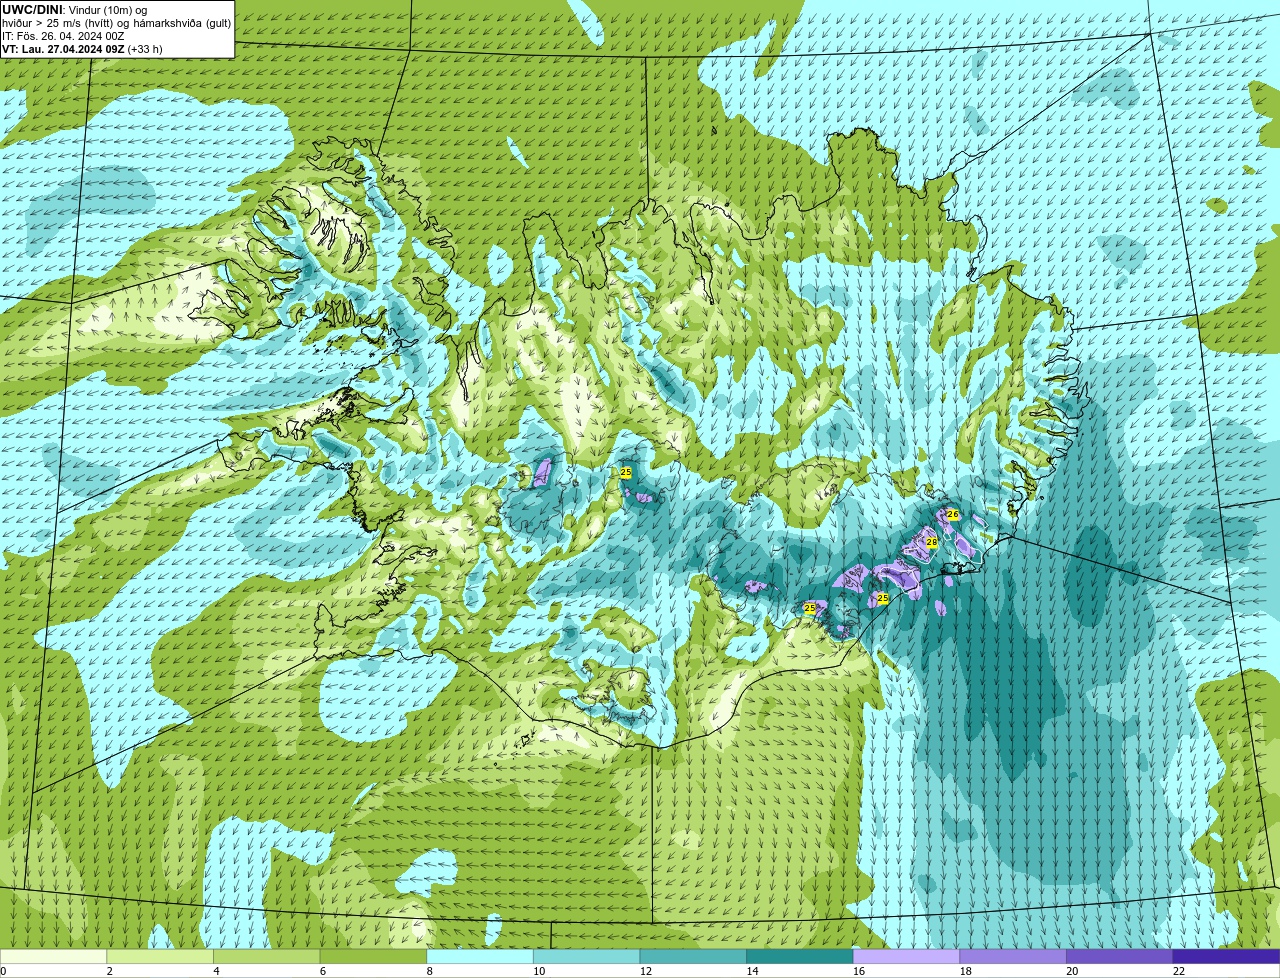Click the yellow gust label '28'
1280x978 pixels.
coord(932,542)
